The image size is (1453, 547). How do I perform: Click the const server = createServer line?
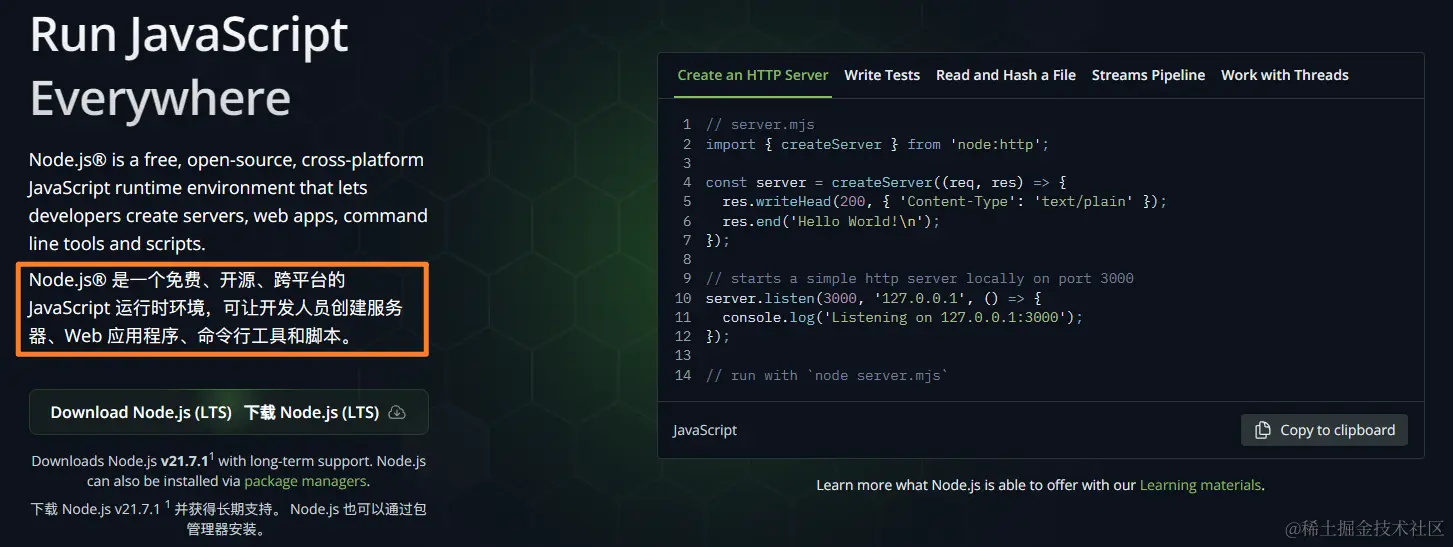[887, 182]
